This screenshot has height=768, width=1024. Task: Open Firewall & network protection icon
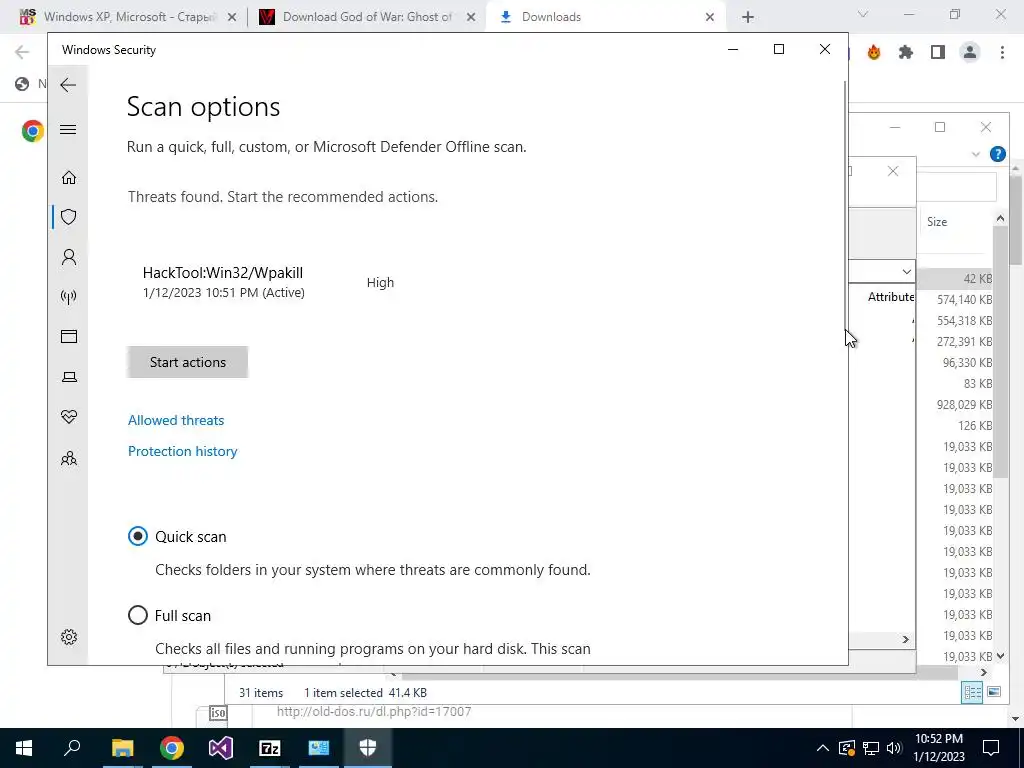tap(69, 297)
